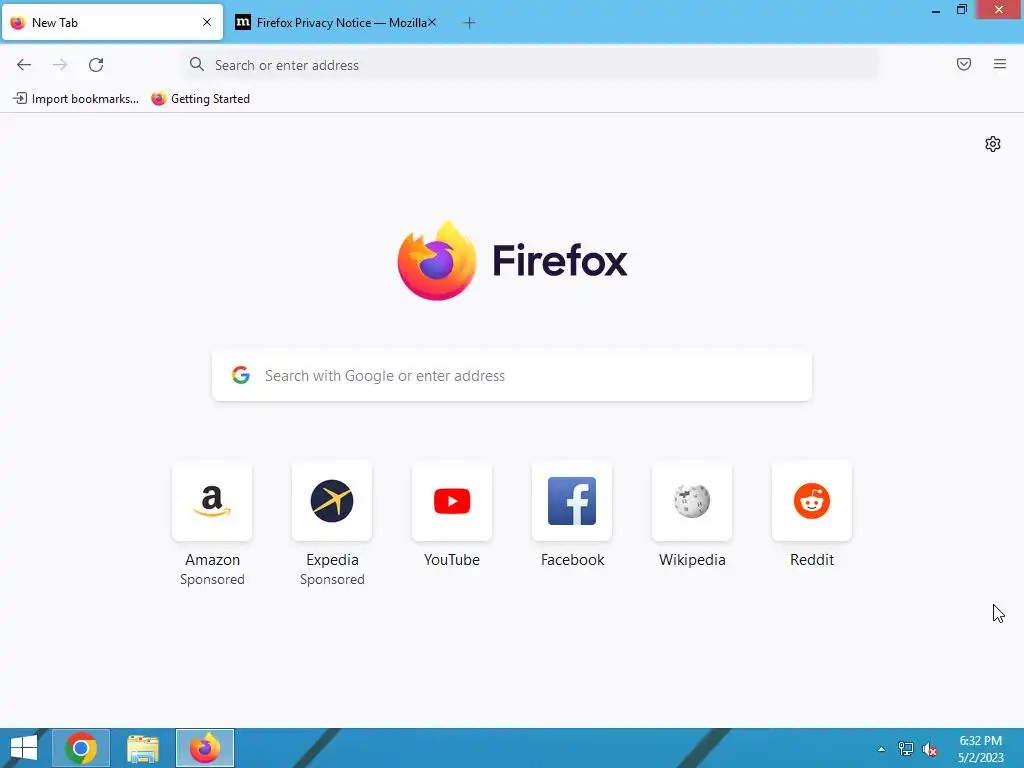Viewport: 1024px width, 768px height.
Task: Focus the top address bar field
Action: point(529,65)
